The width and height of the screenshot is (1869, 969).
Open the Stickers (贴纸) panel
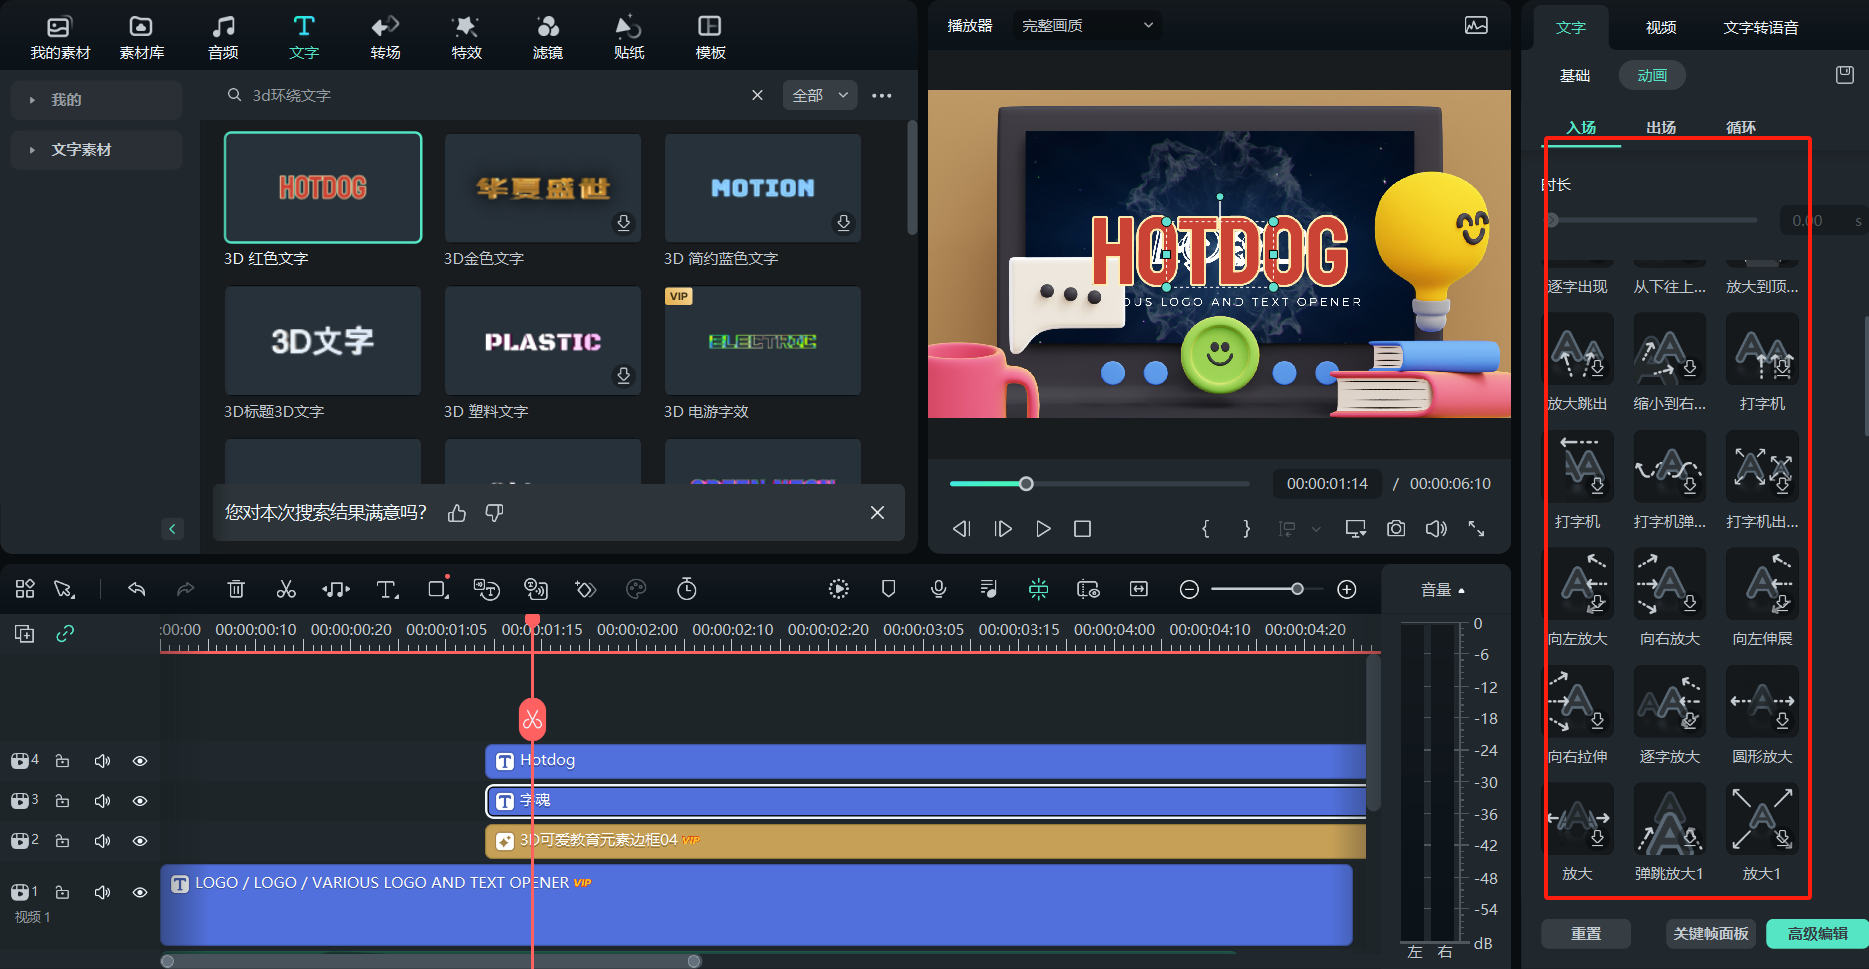click(628, 37)
